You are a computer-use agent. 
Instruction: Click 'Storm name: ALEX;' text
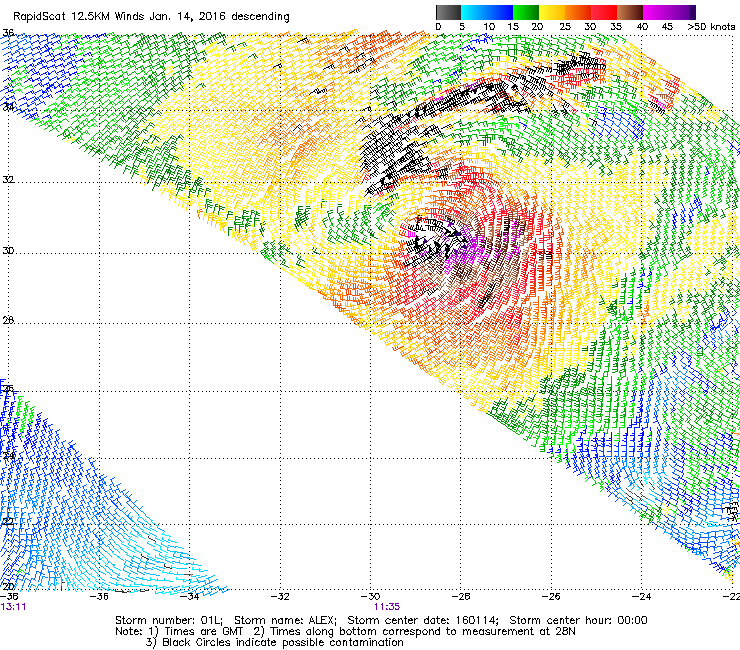[286, 620]
